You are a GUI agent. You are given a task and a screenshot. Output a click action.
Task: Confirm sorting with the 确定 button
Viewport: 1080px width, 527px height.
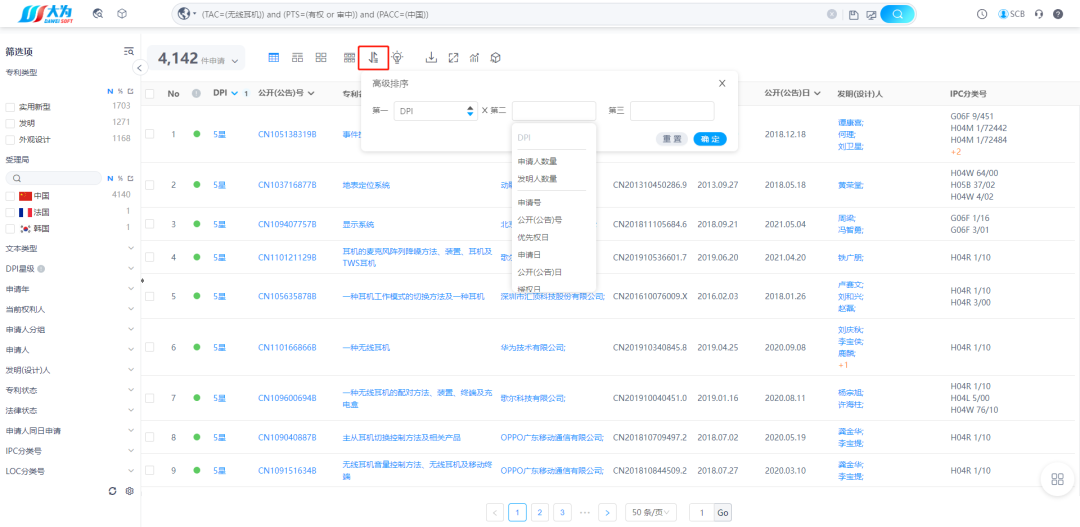(709, 138)
